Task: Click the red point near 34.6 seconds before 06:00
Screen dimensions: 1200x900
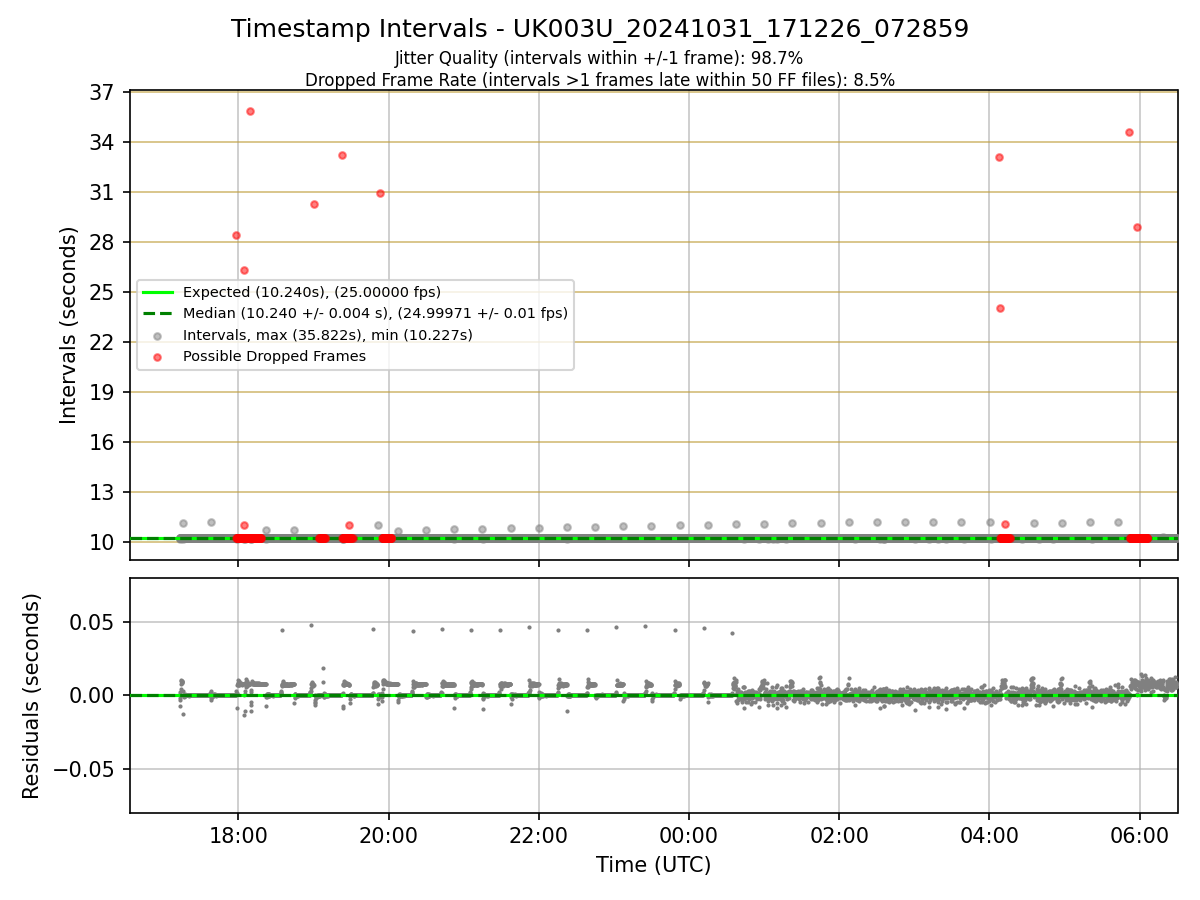Action: [1129, 132]
